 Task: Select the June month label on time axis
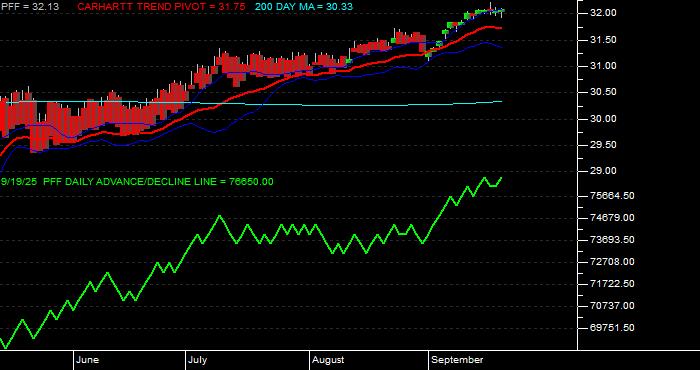(88, 360)
